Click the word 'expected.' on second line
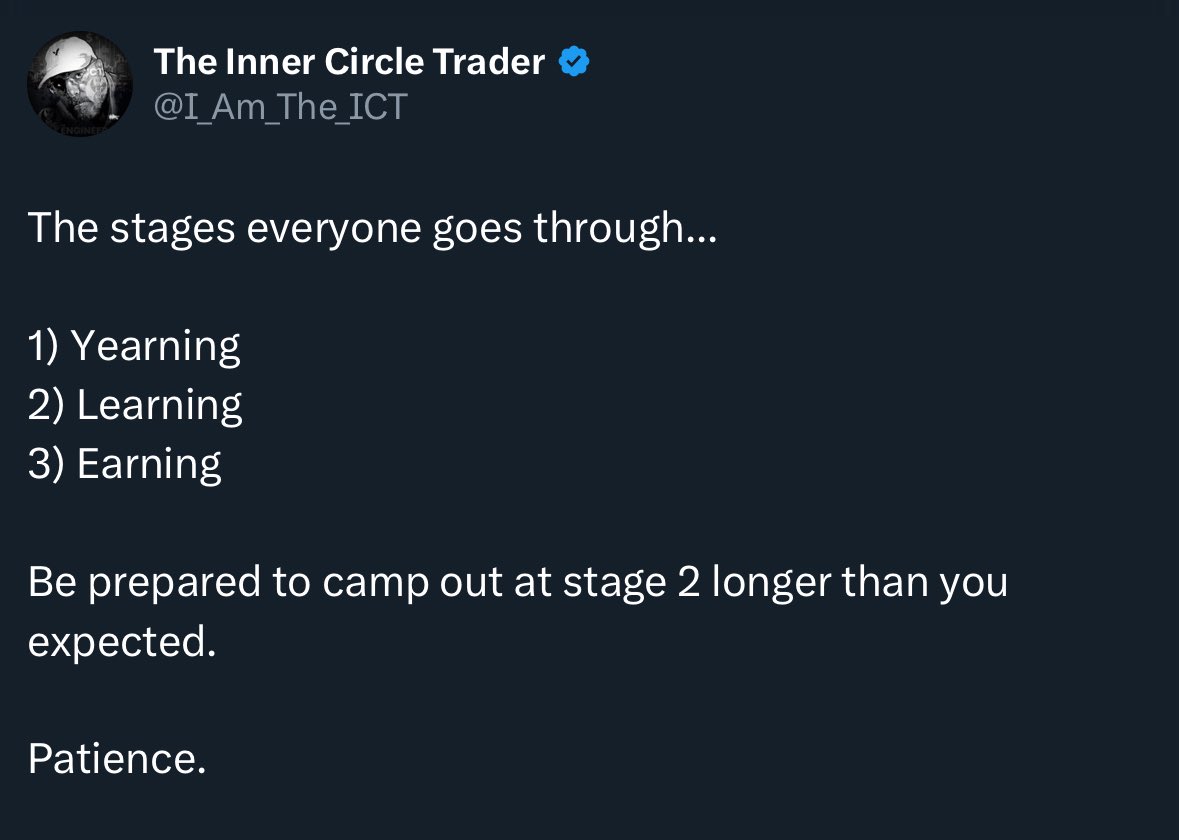The height and width of the screenshot is (840, 1179). pos(122,642)
